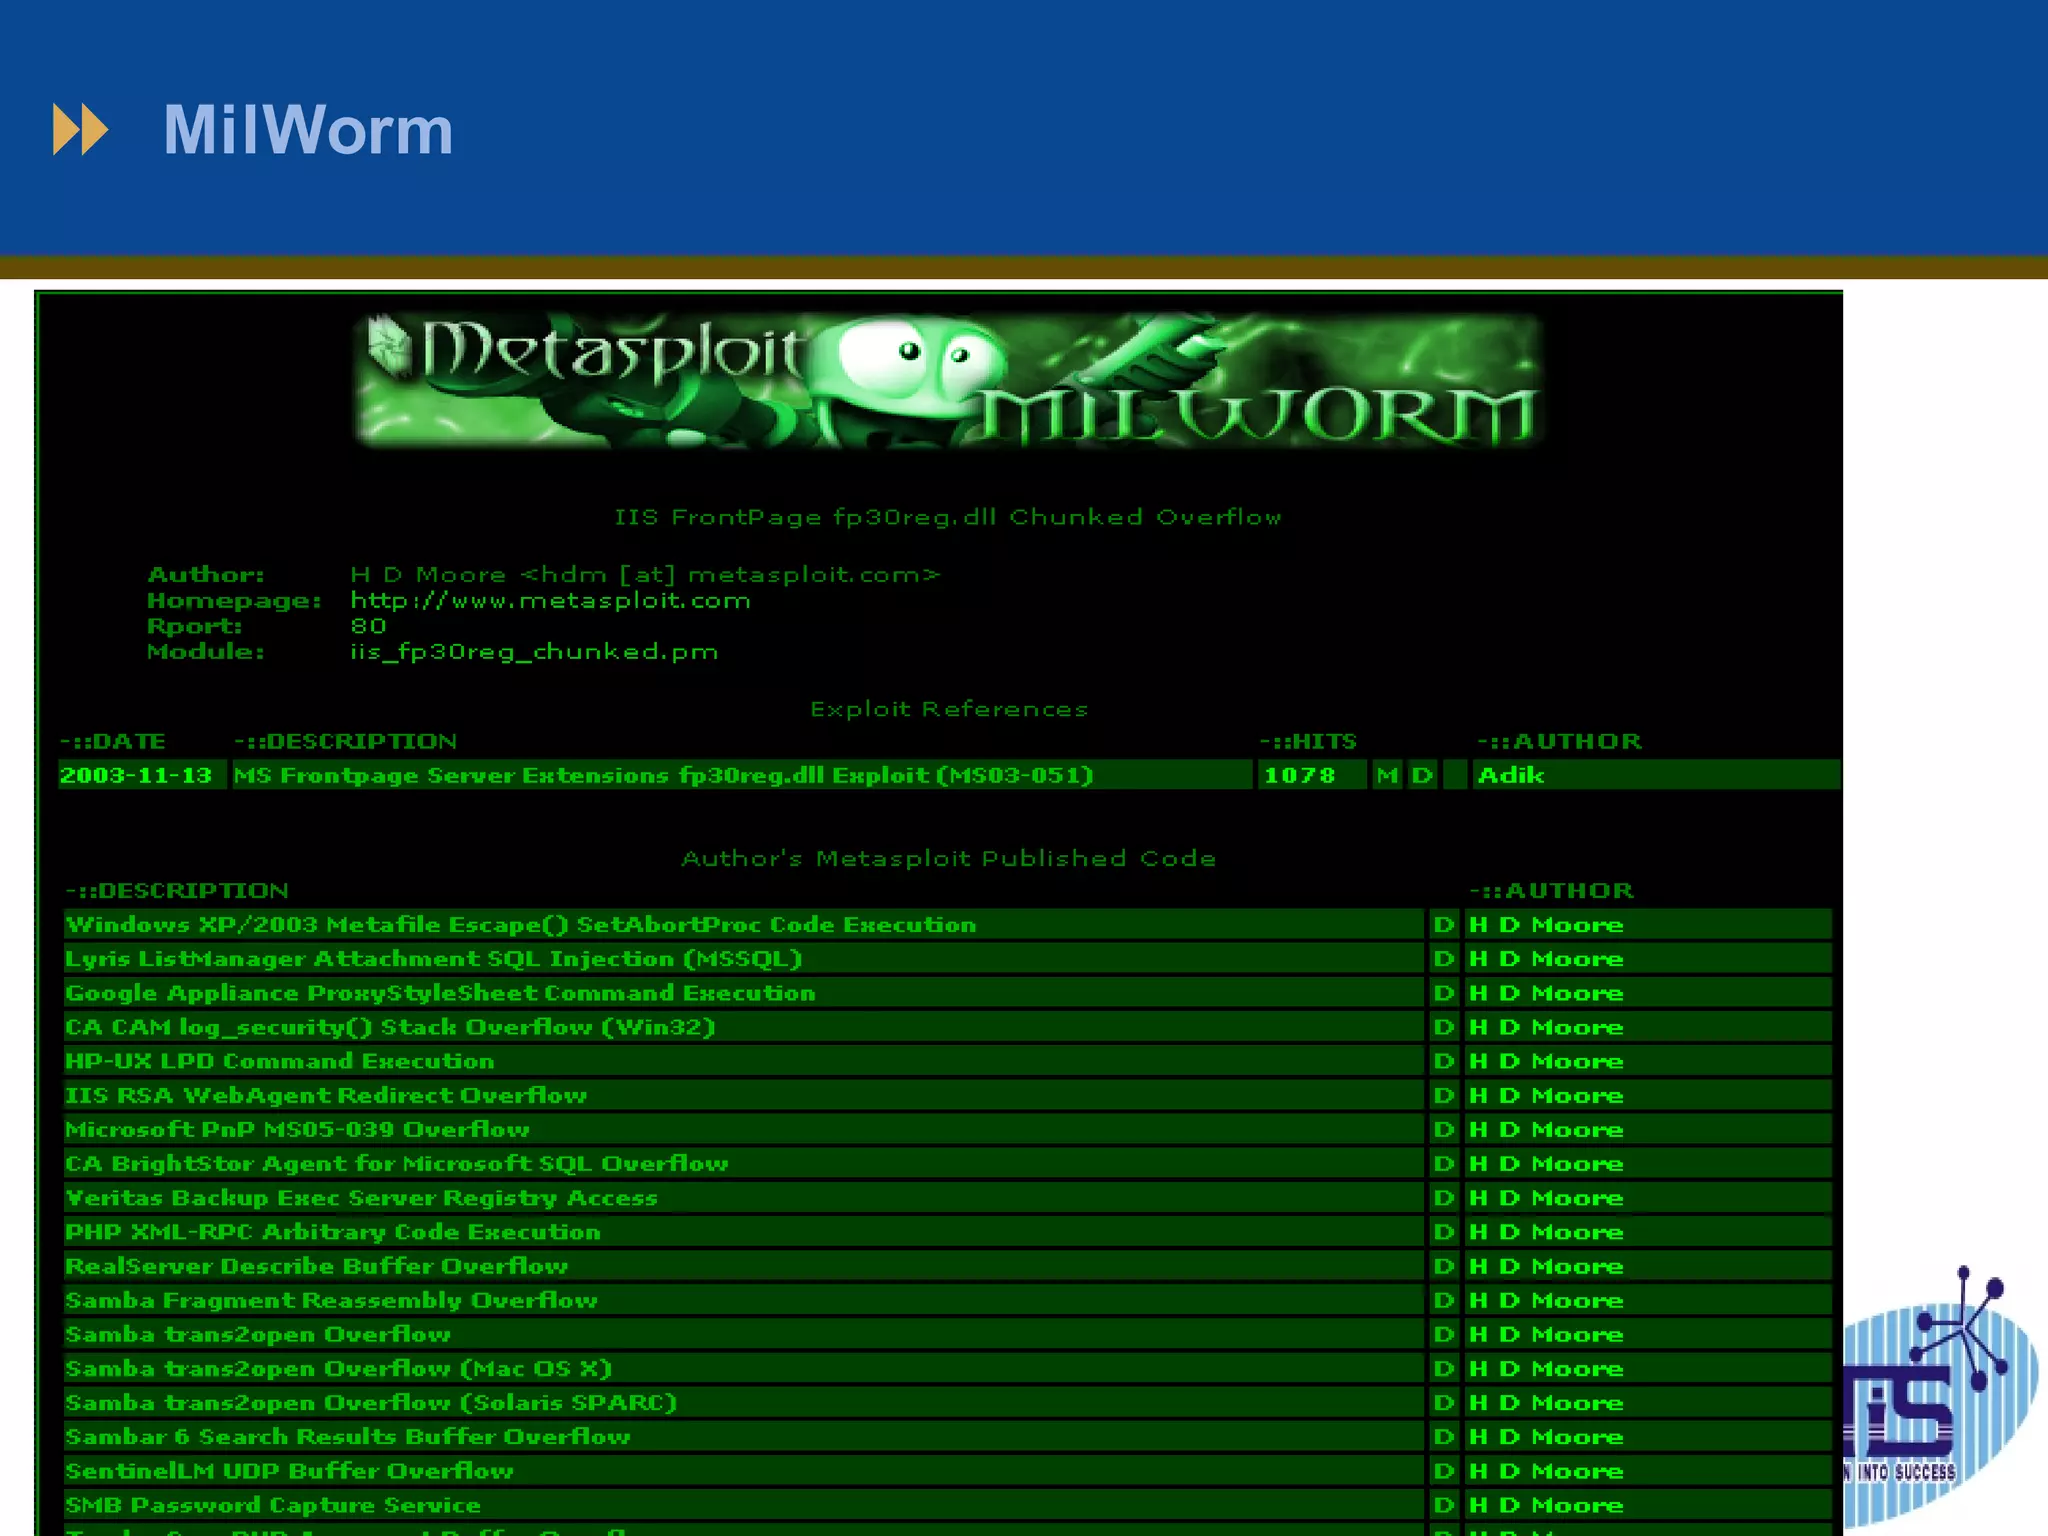Open Sambar 6 Search Results Buffer Overflow link
2048x1536 pixels.
pyautogui.click(x=348, y=1437)
